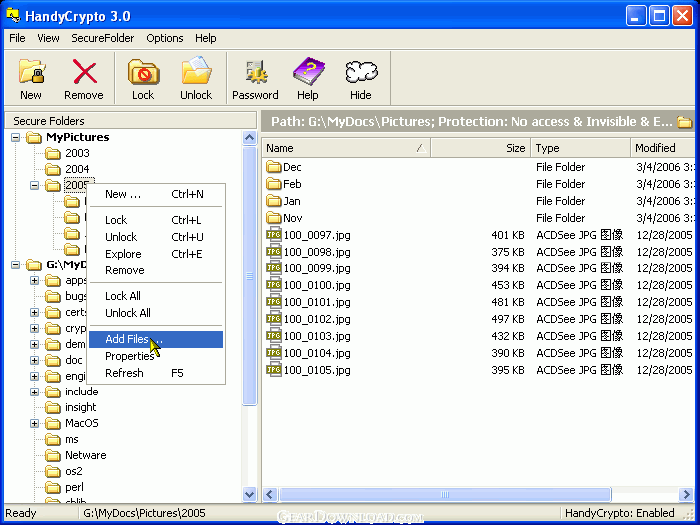Expand the doc folder tree node
Screen dimensions: 700x525
34,360
